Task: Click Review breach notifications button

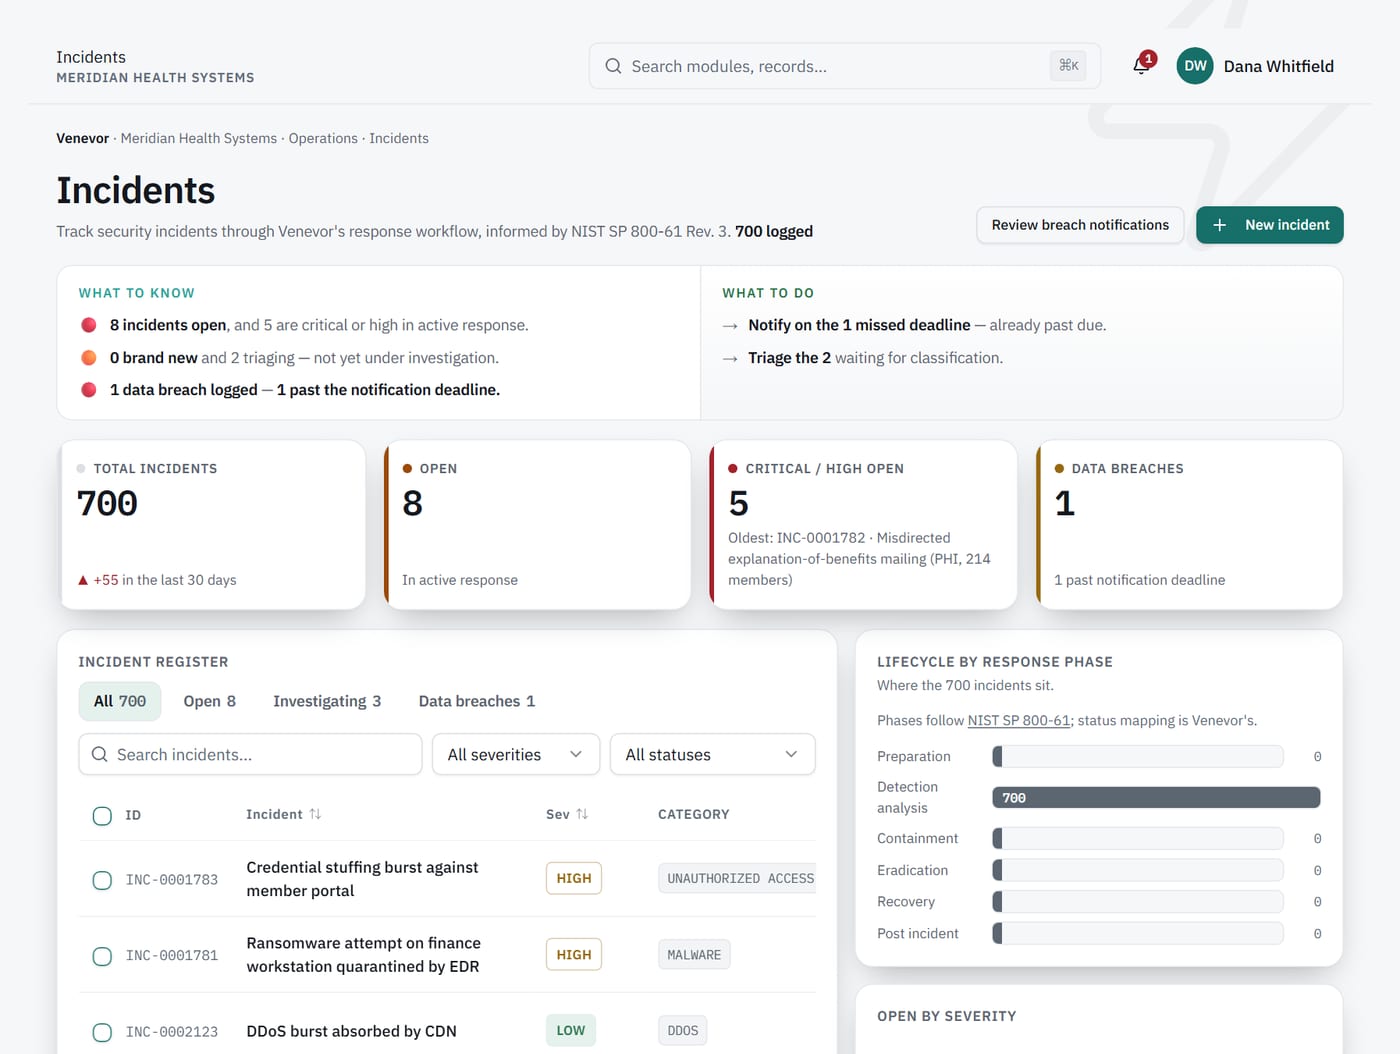Action: coord(1080,225)
